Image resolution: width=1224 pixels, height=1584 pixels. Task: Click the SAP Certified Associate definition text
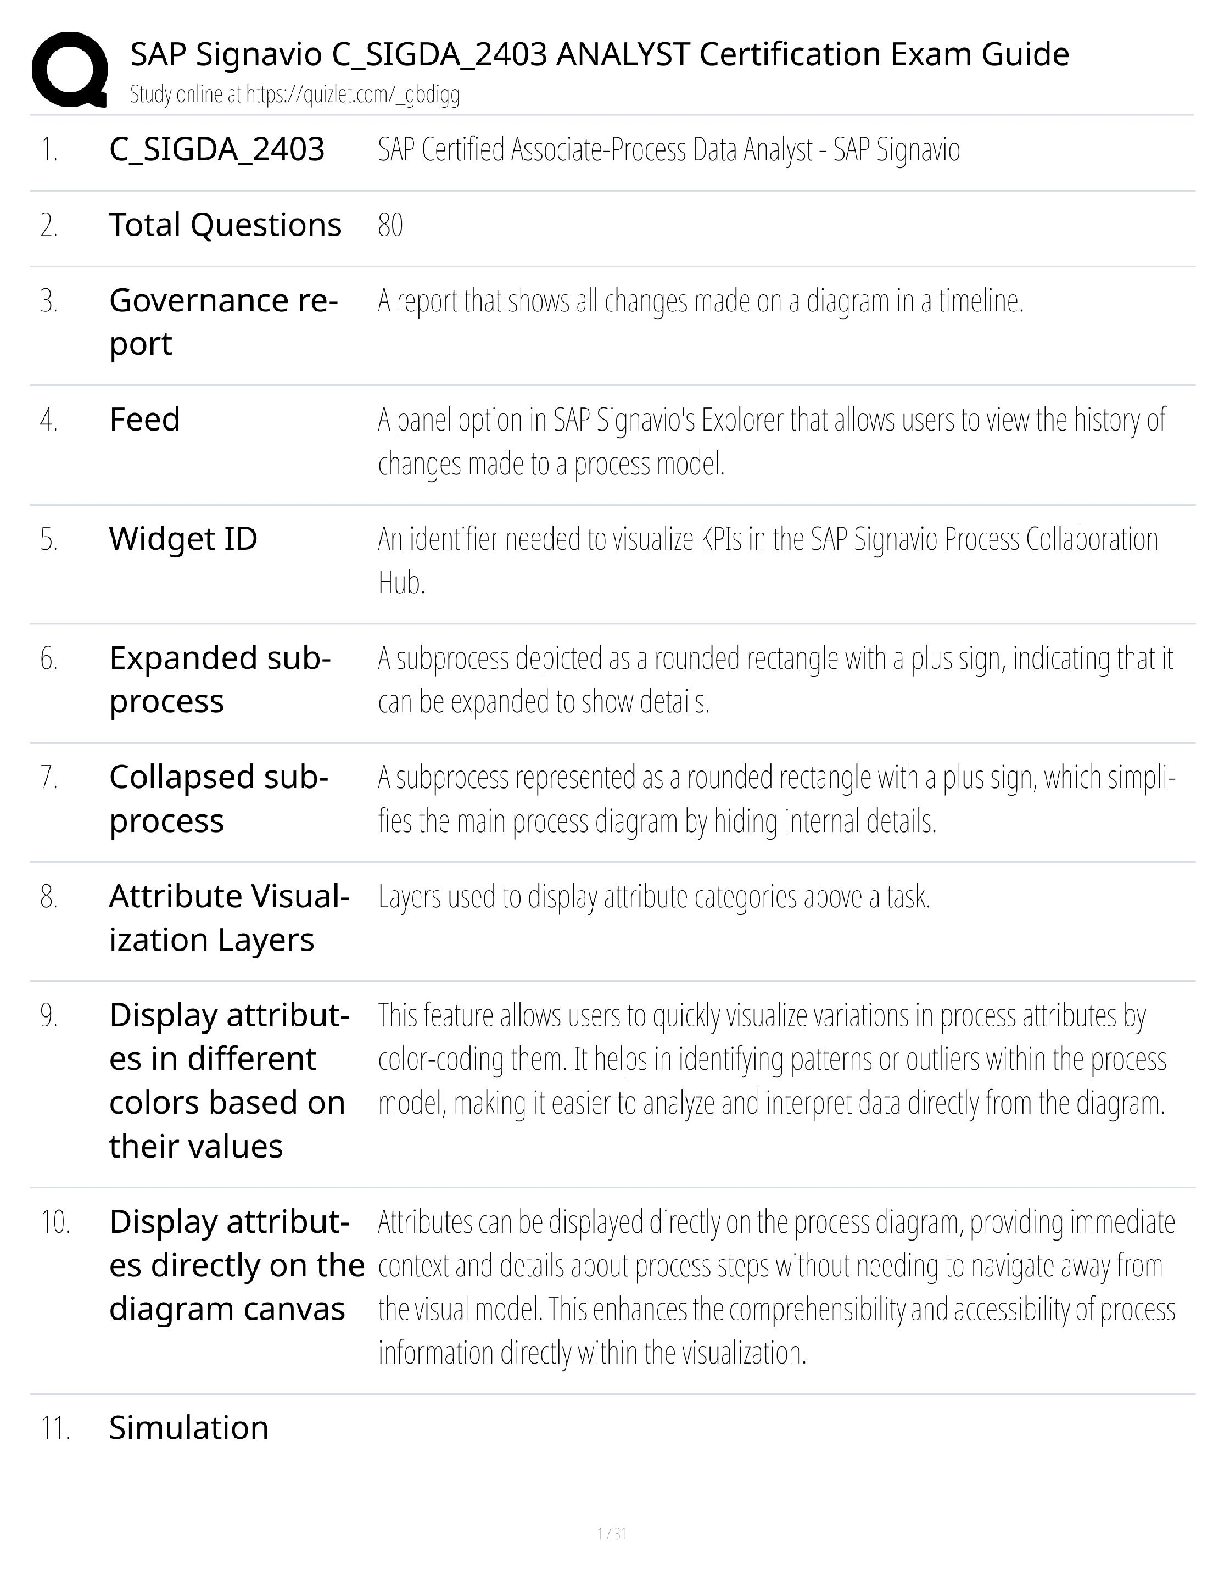tap(668, 150)
